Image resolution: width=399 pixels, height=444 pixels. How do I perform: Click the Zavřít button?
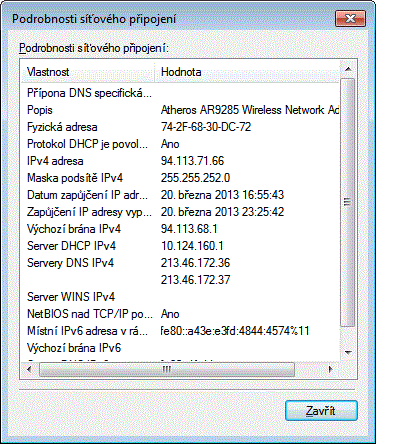point(321,410)
